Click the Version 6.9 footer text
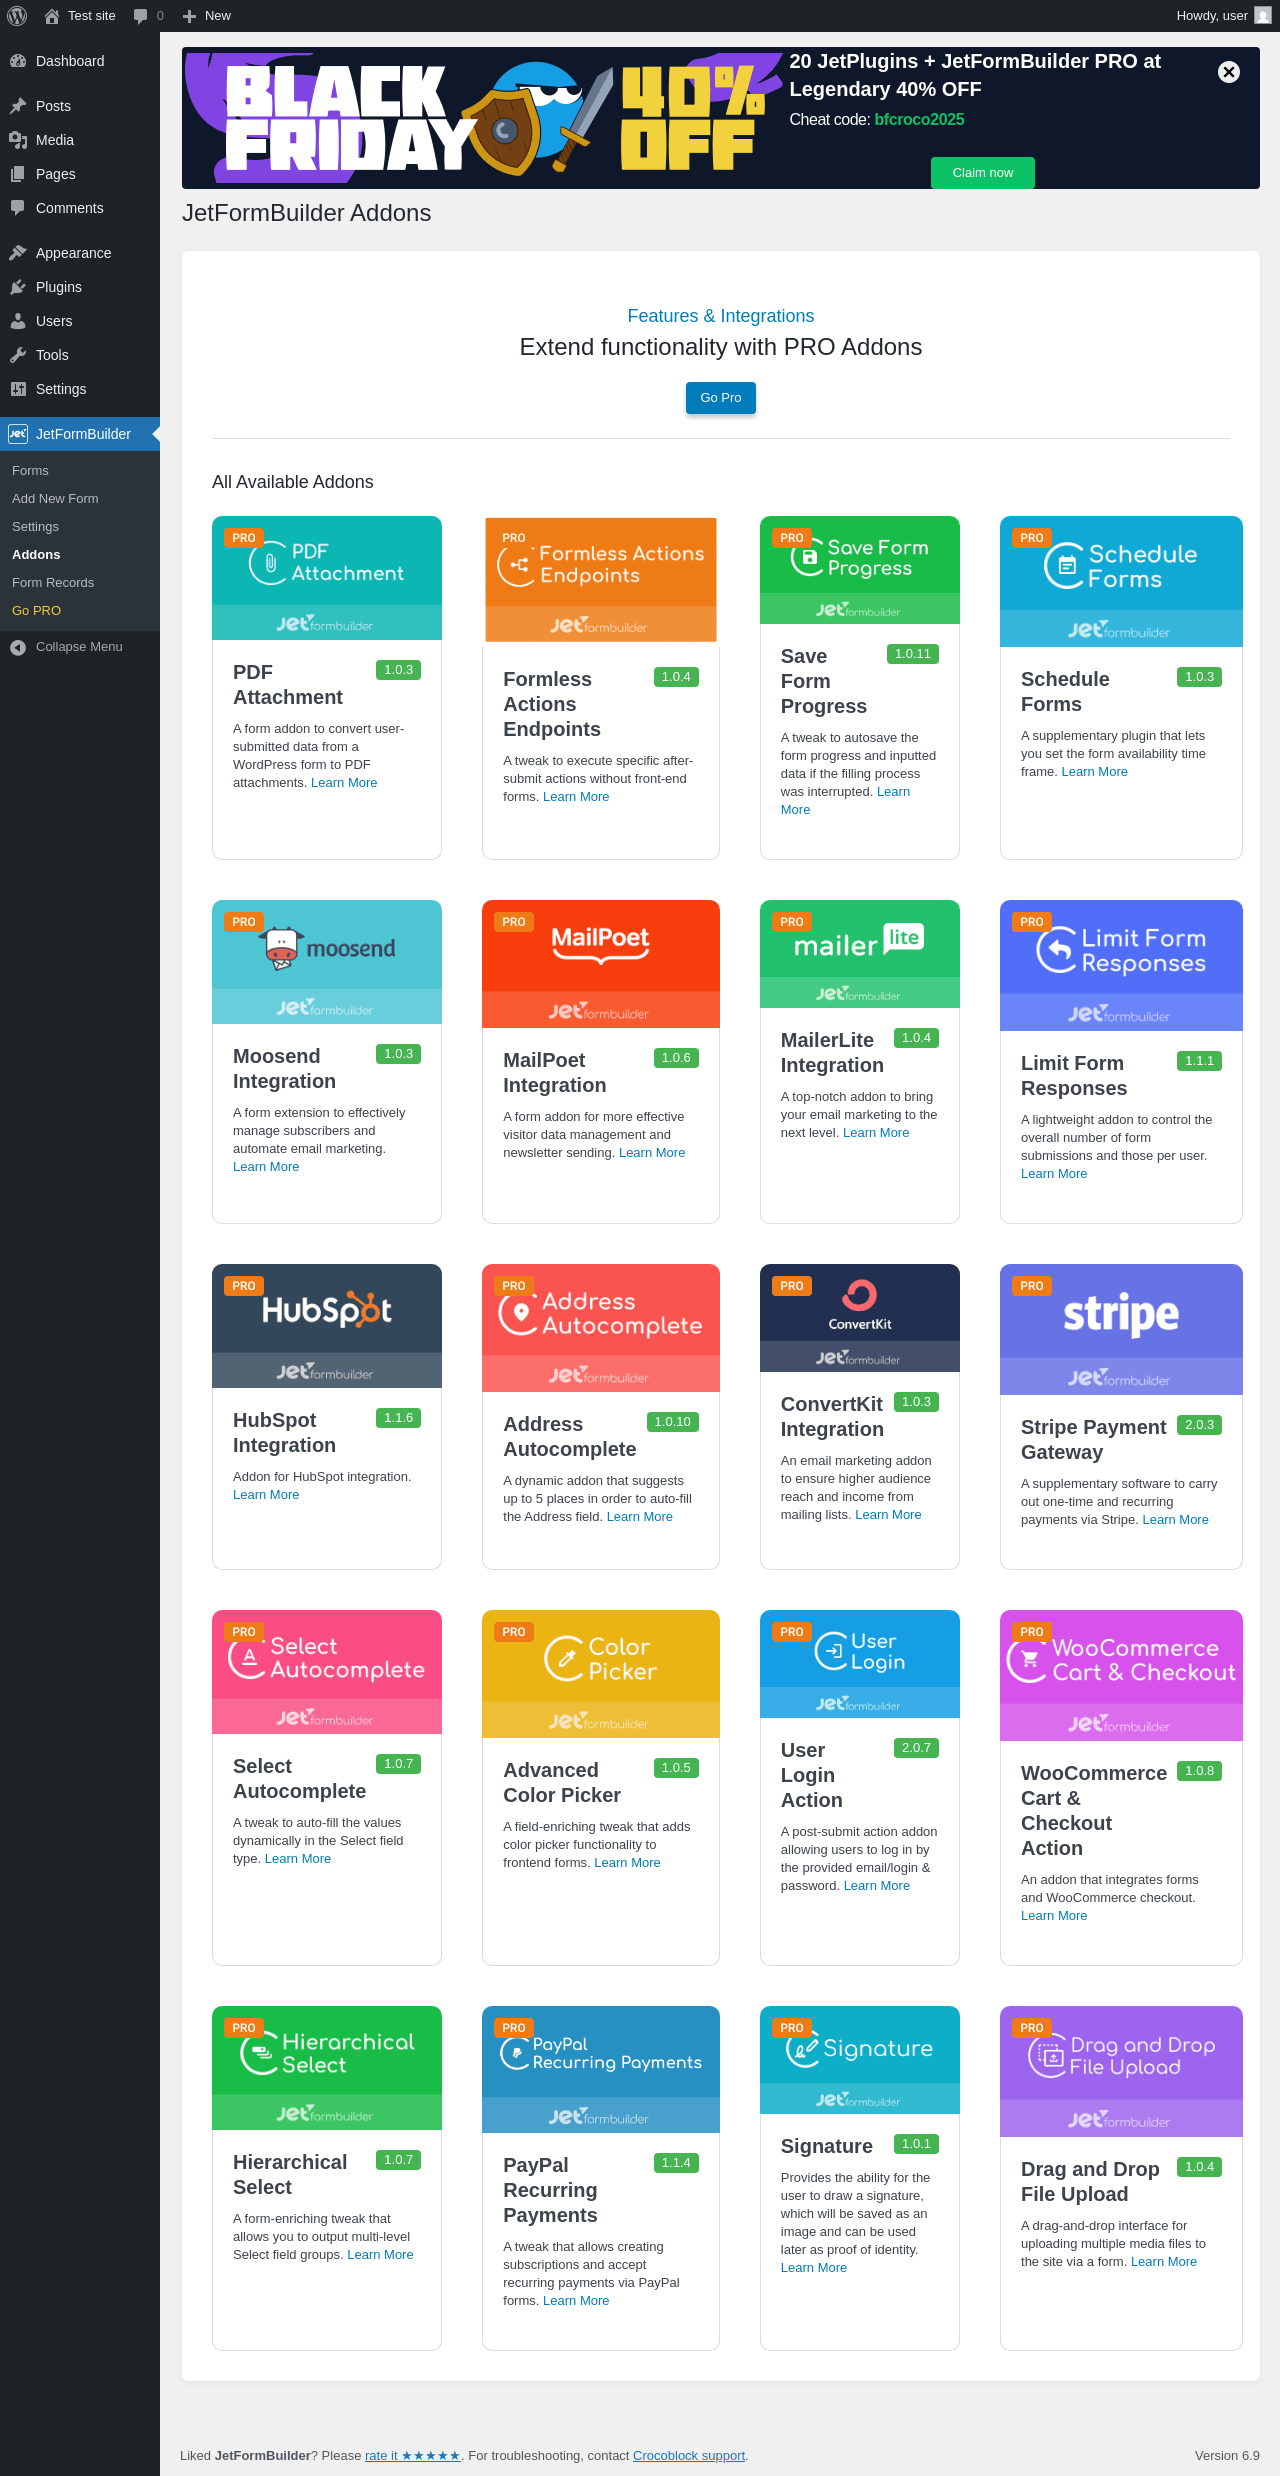 [x=1227, y=2455]
